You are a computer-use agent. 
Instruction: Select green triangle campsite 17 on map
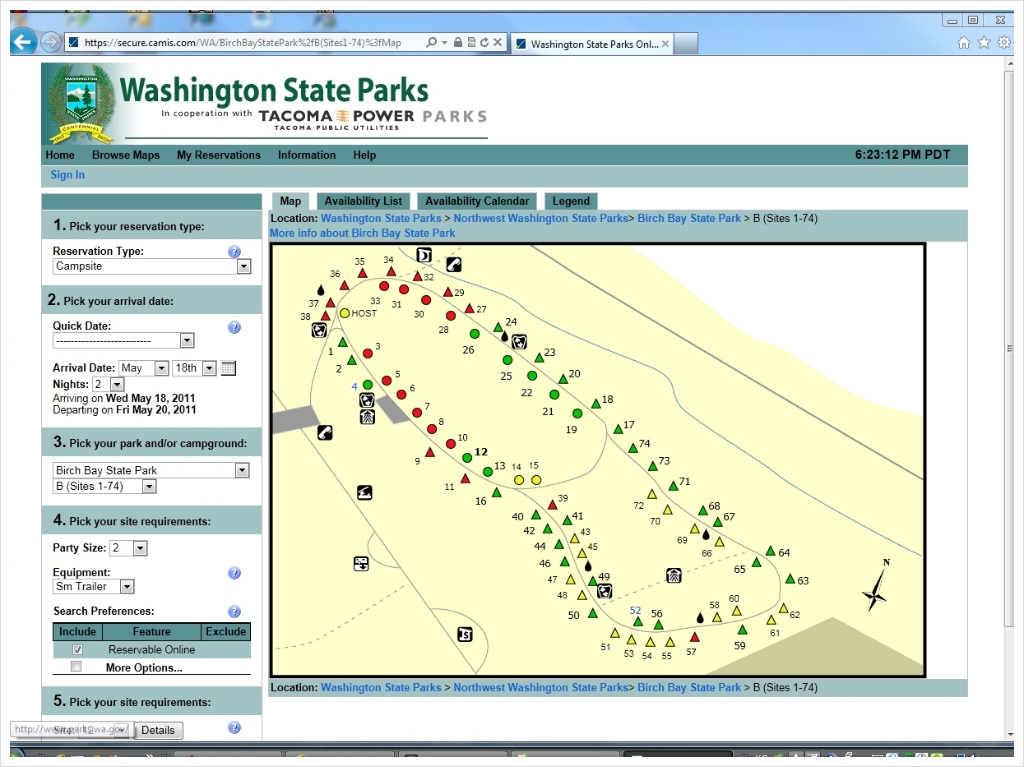pos(618,429)
